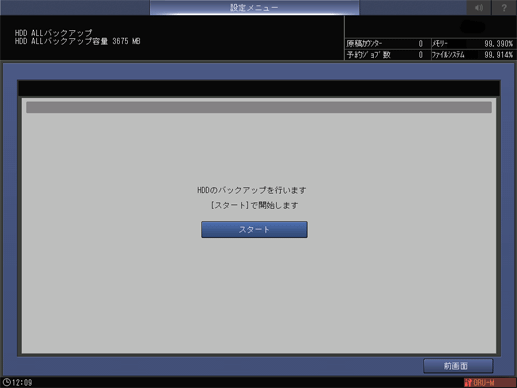Click the ORU-M status indicator
The height and width of the screenshot is (388, 517).
click(x=489, y=382)
